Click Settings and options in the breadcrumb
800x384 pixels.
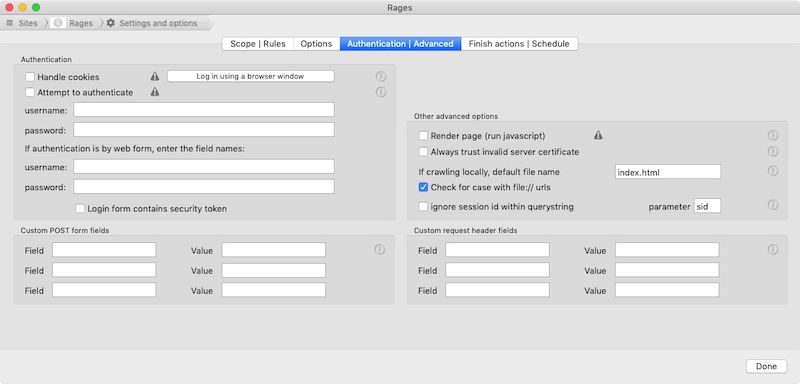tap(158, 23)
